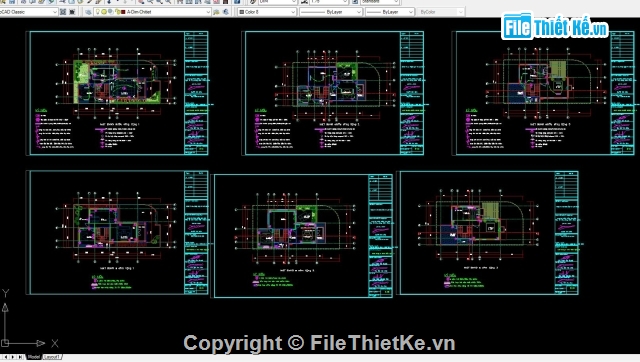Click the Color 8 gray swatch
Screen dimensions: 640x362
coord(242,12)
